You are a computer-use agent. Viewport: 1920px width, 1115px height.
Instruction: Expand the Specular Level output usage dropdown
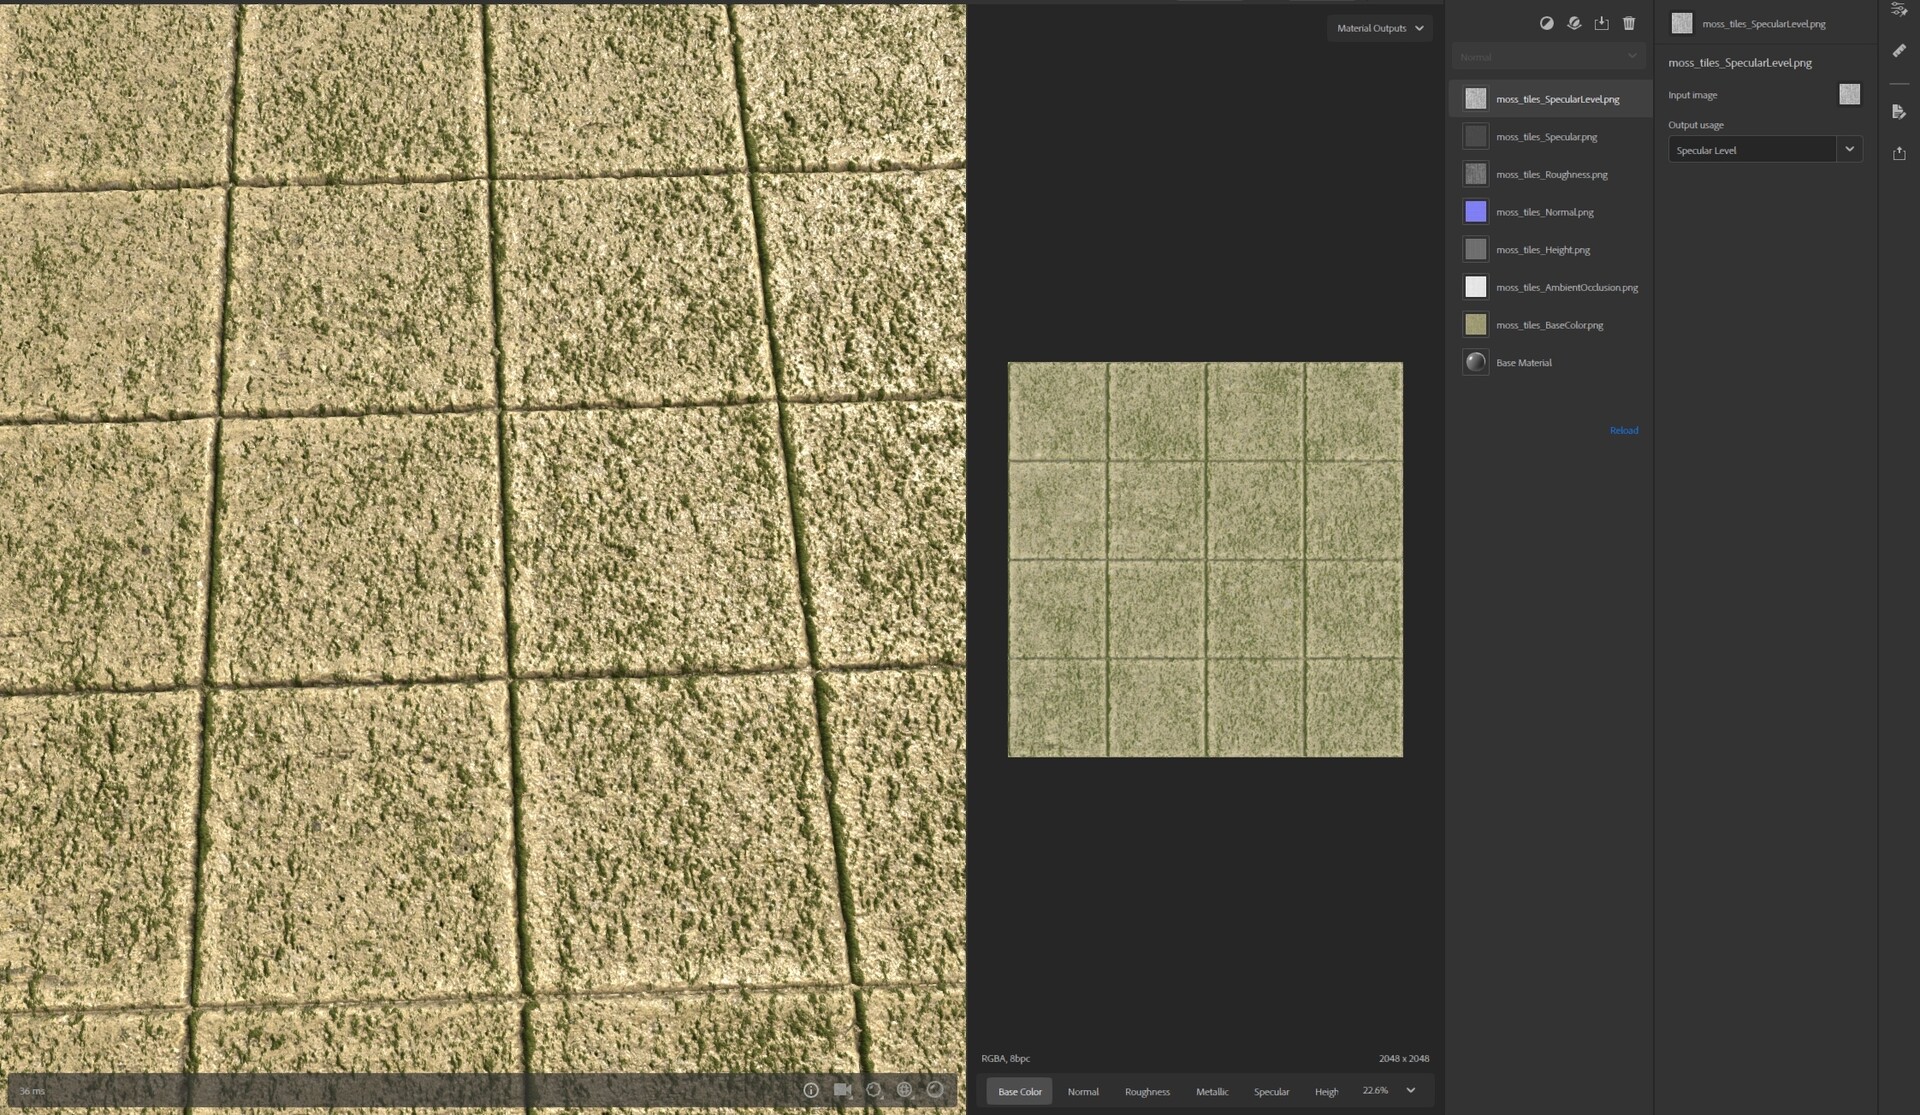pos(1849,149)
